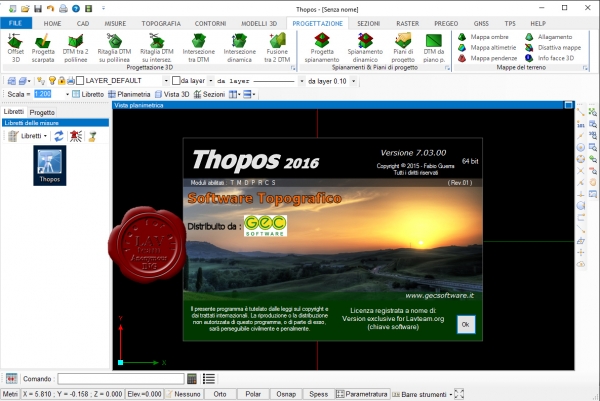The image size is (600, 401).
Task: Toggle Spess in status bar
Action: click(x=318, y=394)
